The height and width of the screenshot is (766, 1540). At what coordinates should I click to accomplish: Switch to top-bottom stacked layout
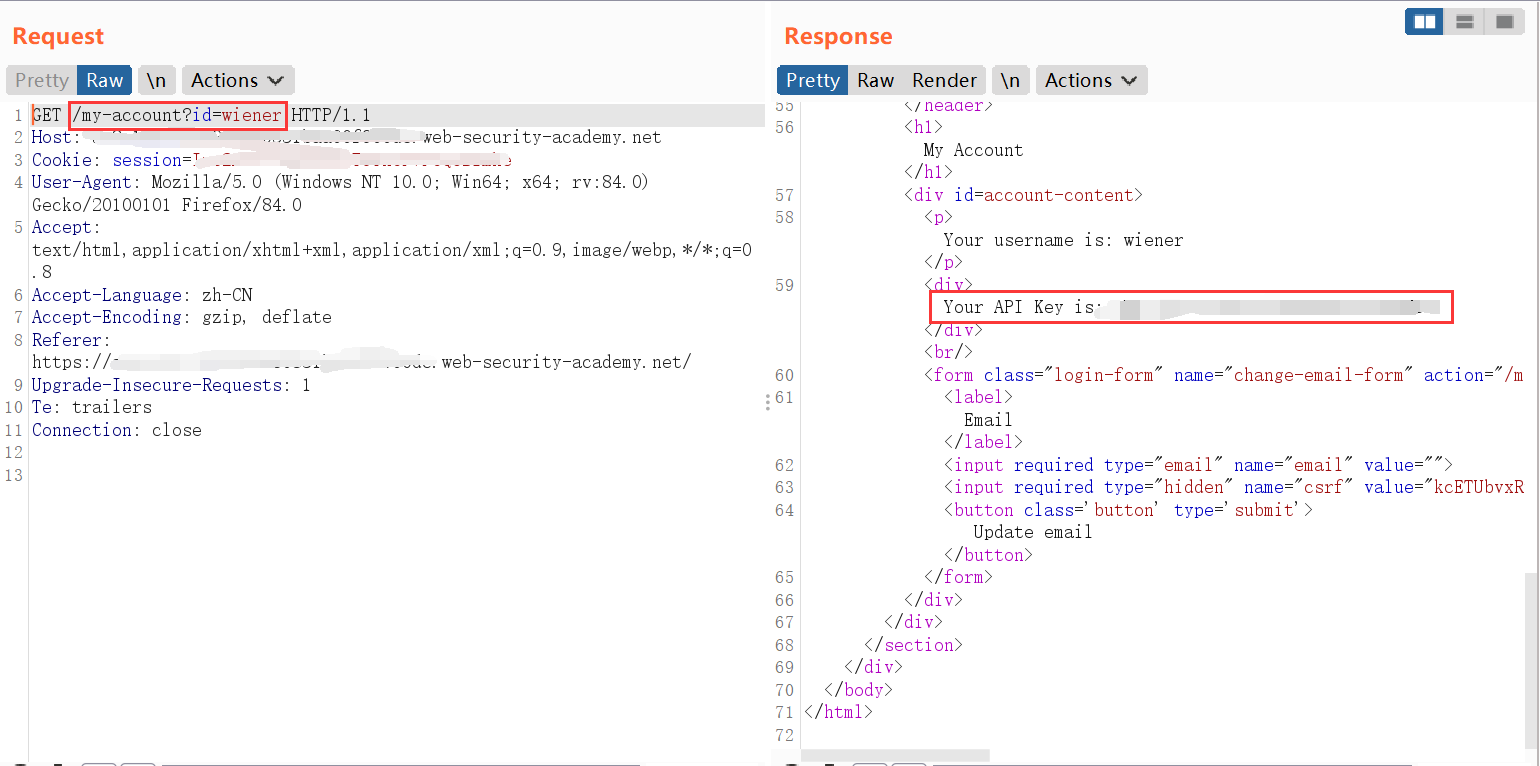pyautogui.click(x=1464, y=21)
